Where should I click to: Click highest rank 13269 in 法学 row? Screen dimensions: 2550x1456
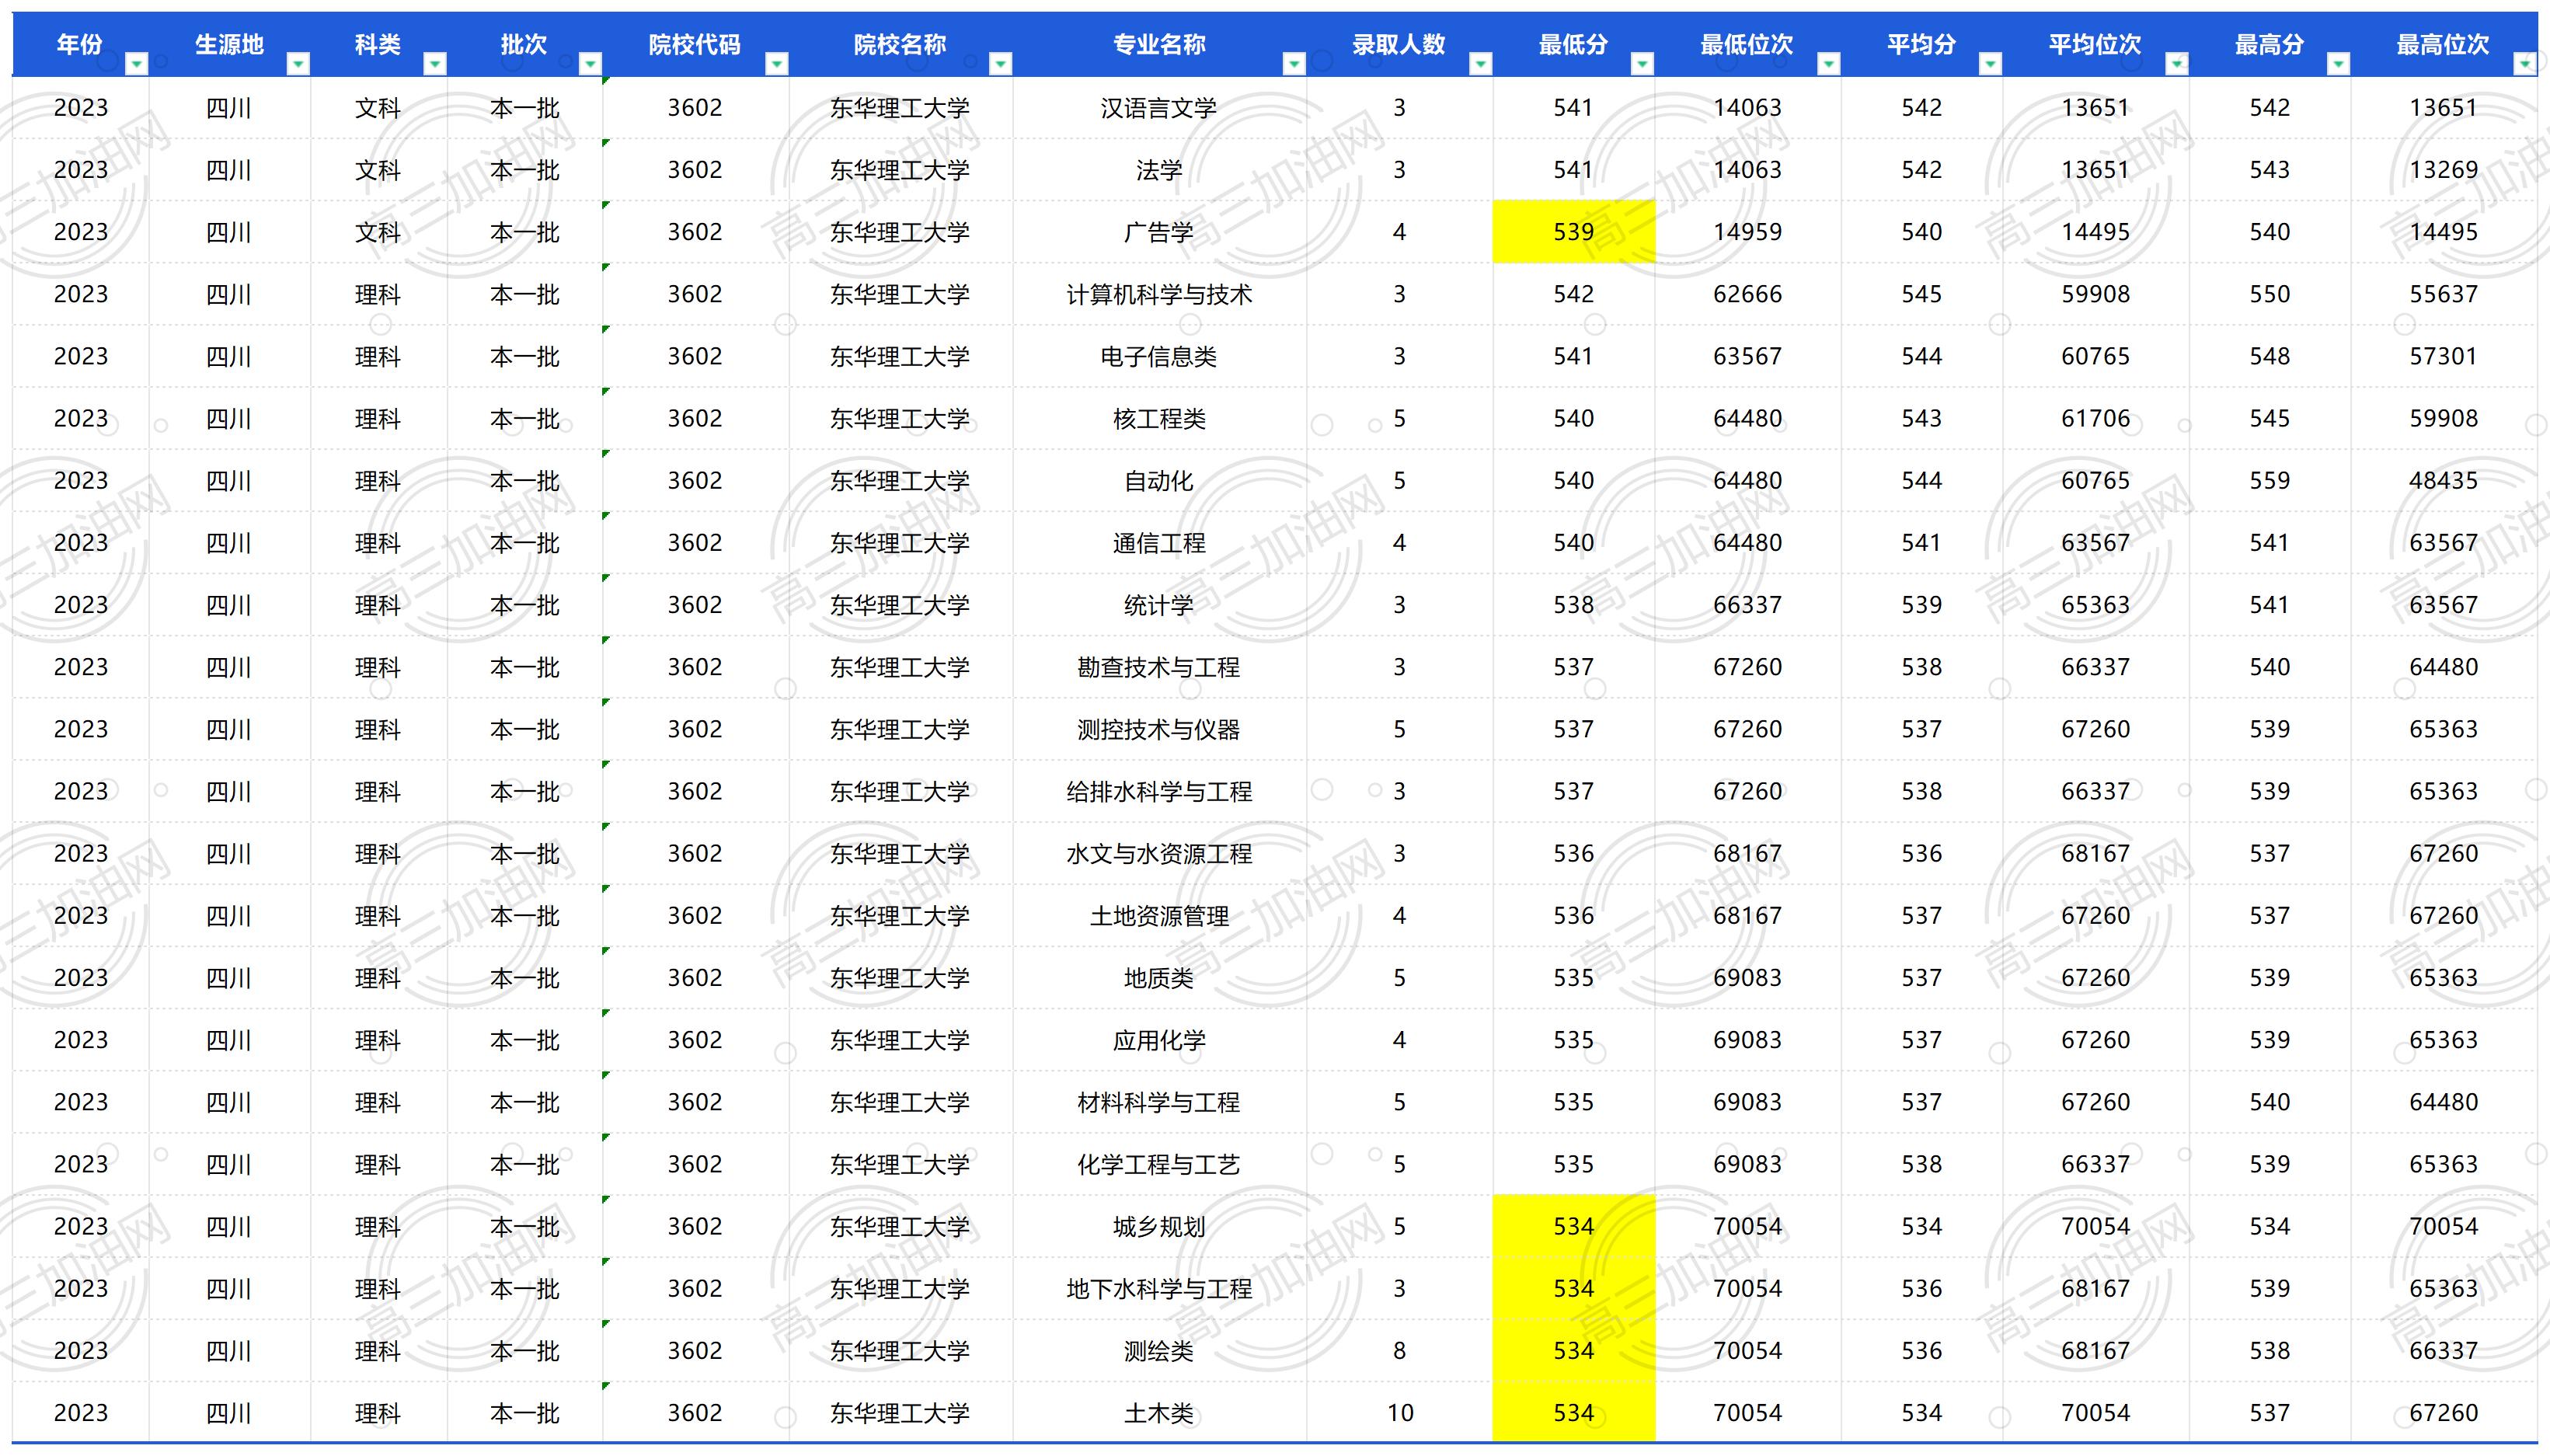(x=2444, y=170)
